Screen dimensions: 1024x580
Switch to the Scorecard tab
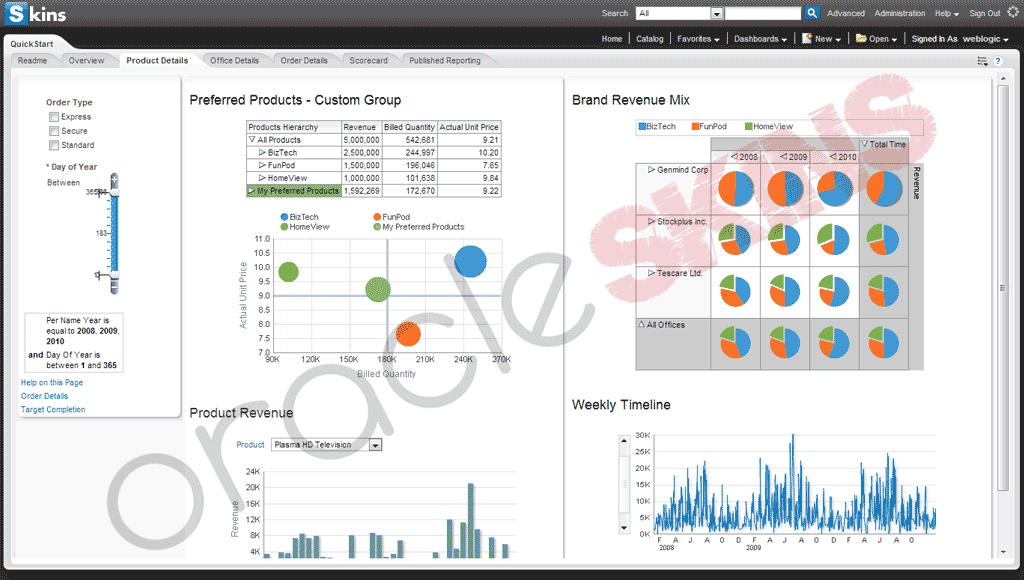368,61
